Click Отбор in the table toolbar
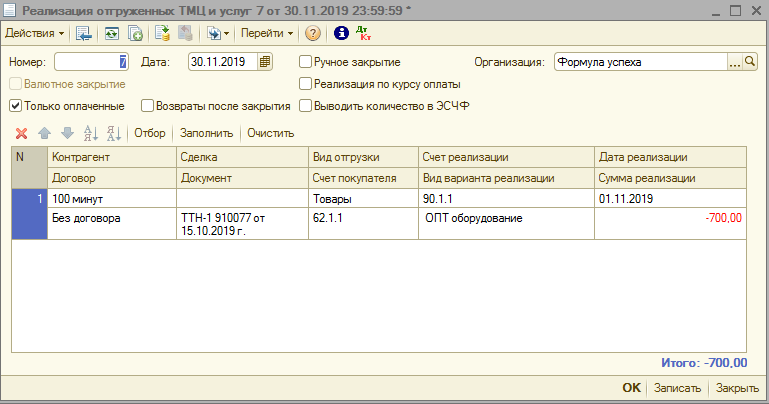 pos(149,133)
